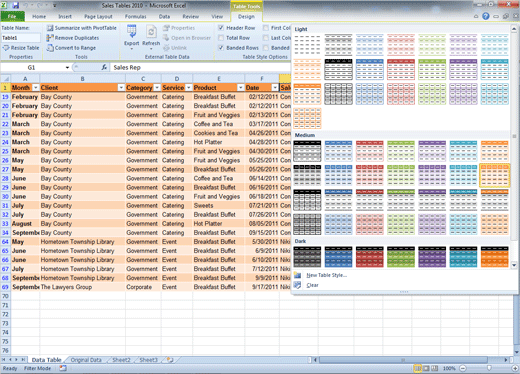The height and width of the screenshot is (374, 520).
Task: Click the Refresh table data icon
Action: [x=151, y=32]
